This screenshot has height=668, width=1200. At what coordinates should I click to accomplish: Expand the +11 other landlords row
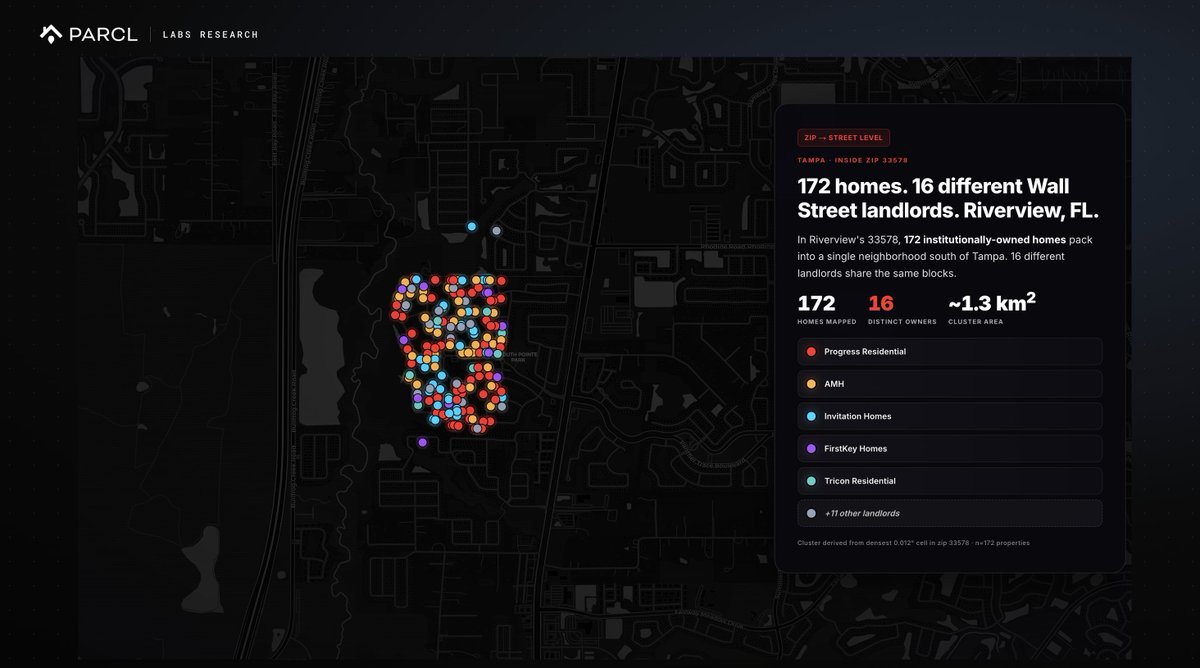click(x=950, y=513)
